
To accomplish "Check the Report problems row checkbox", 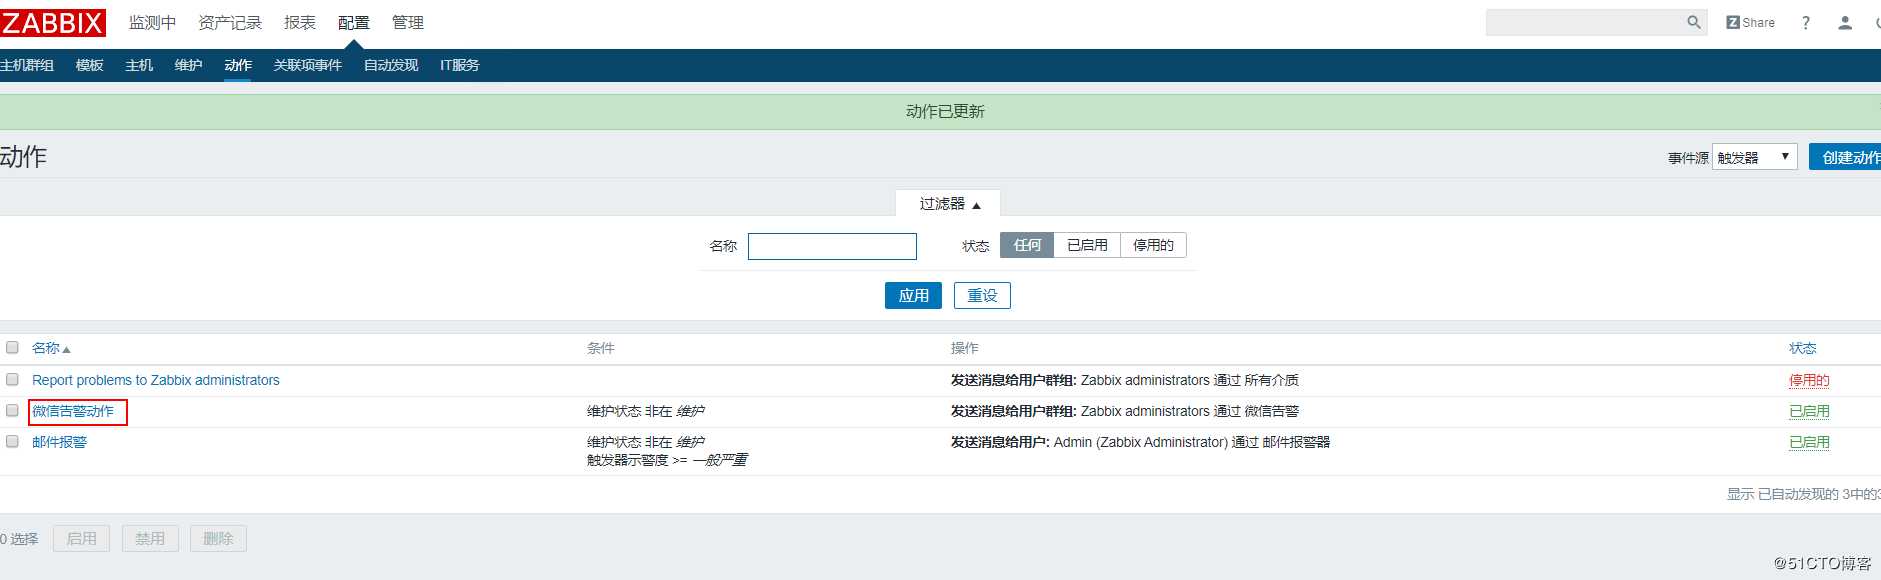I will tap(12, 379).
